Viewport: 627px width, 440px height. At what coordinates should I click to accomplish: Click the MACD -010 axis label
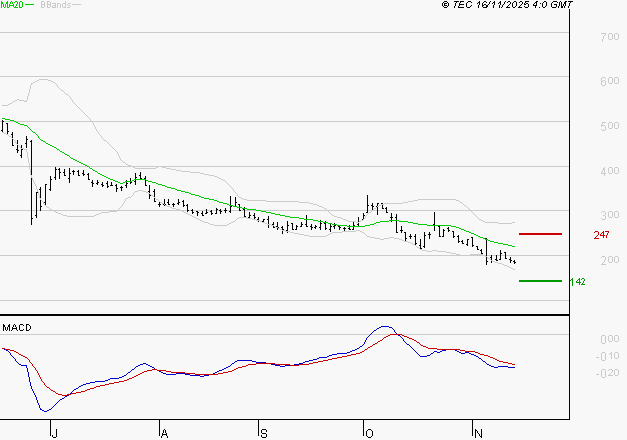607,356
